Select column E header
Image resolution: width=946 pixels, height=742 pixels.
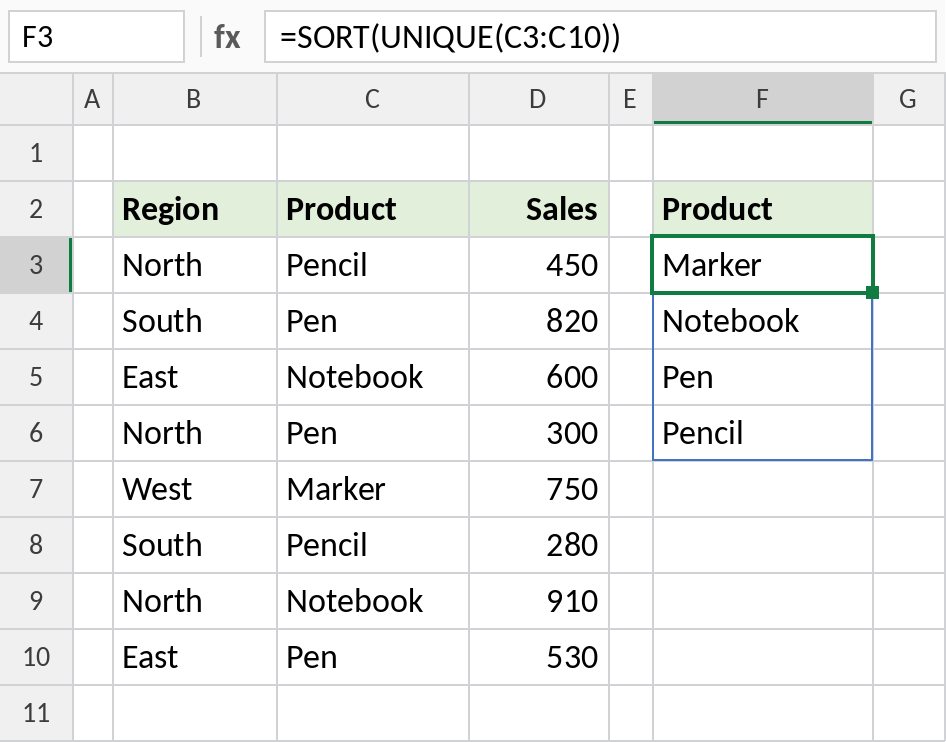click(630, 99)
